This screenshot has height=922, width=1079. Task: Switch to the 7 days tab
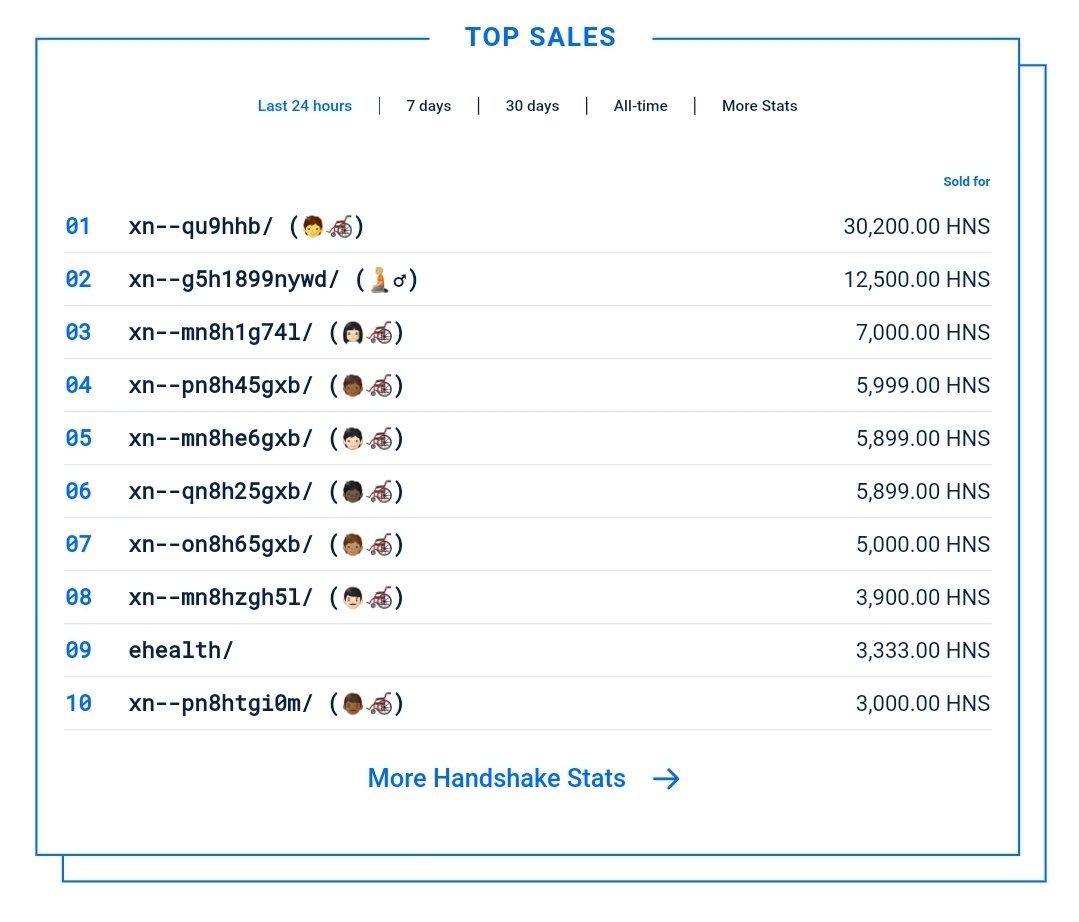(428, 106)
